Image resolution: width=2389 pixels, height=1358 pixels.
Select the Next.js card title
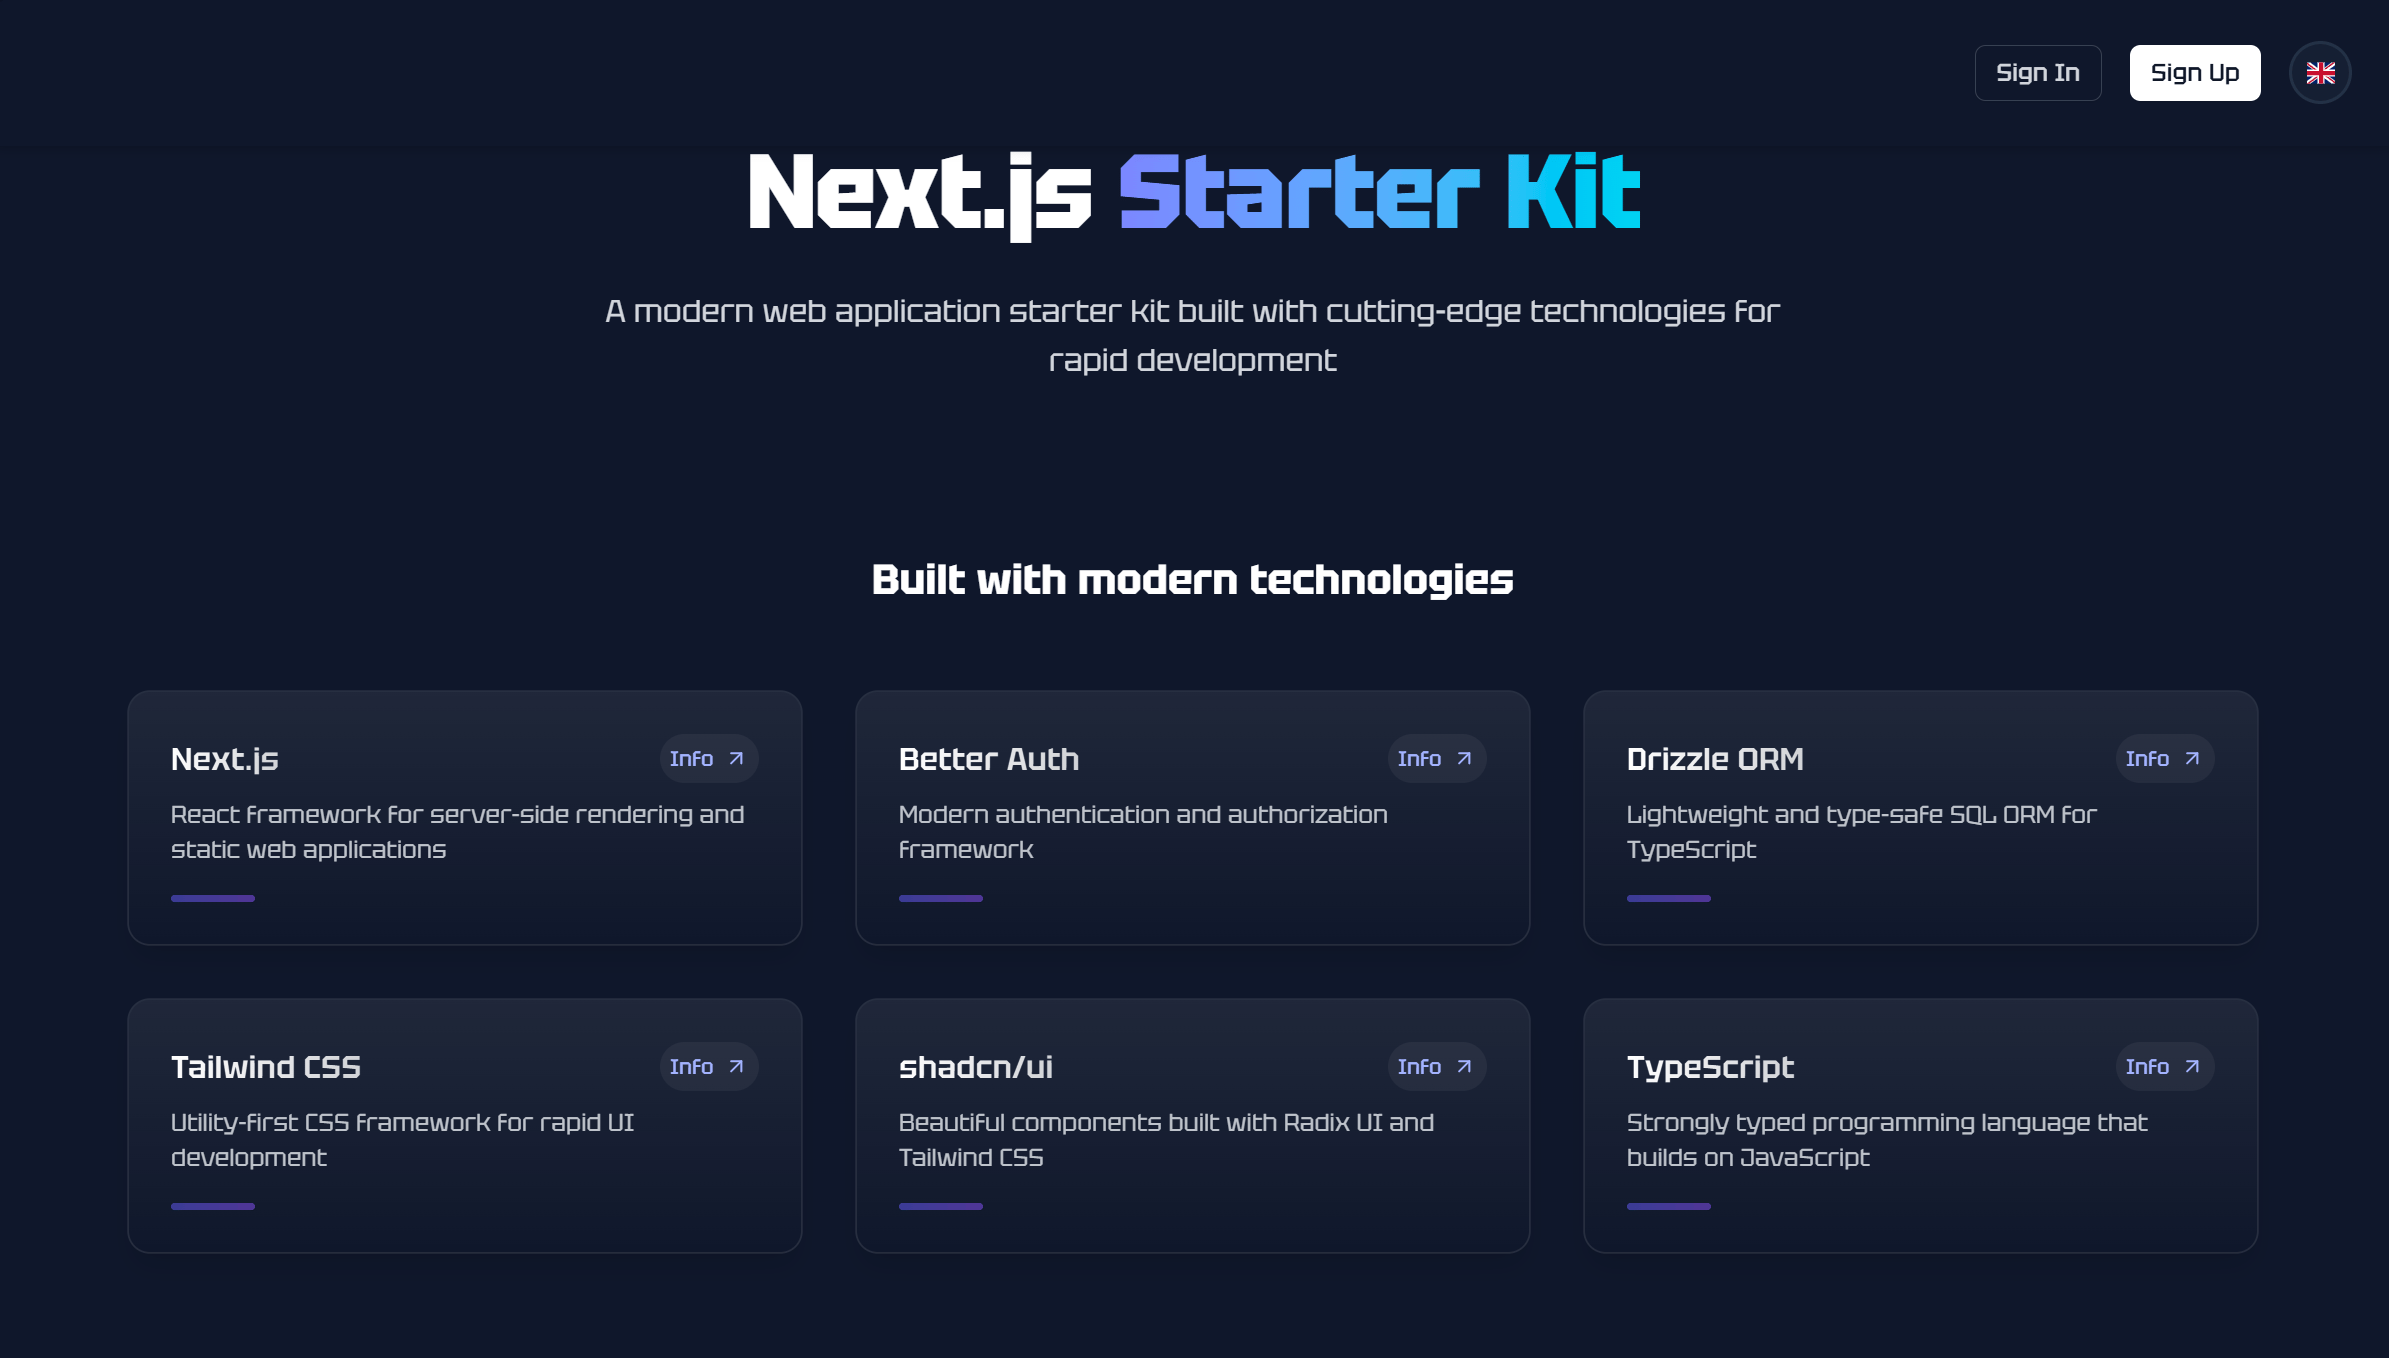[x=225, y=759]
